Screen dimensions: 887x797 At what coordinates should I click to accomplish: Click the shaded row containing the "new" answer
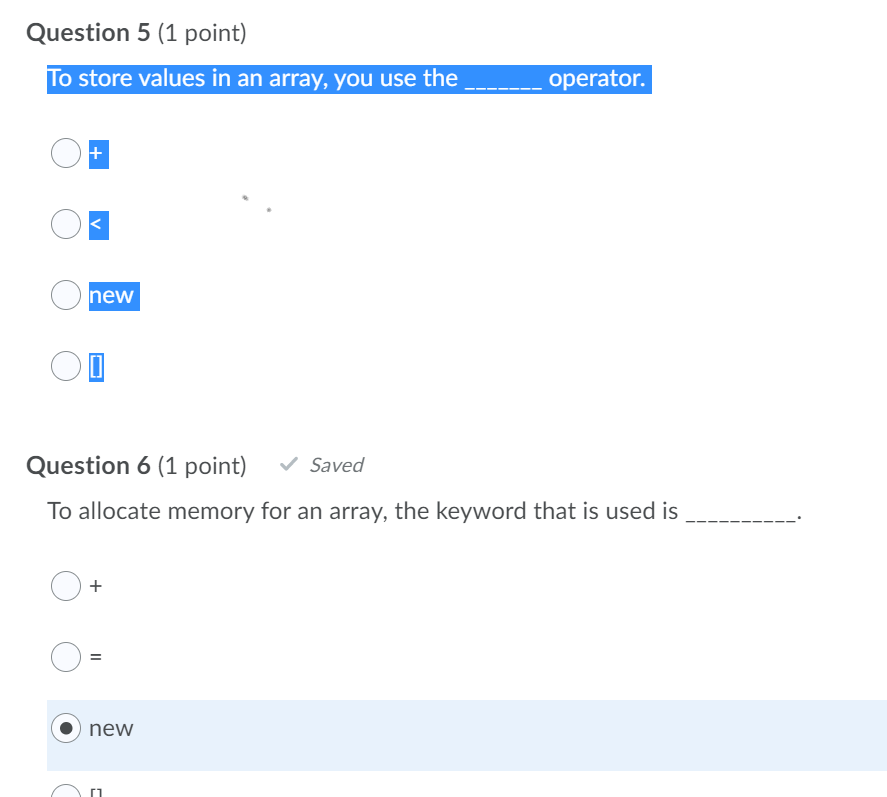(x=450, y=728)
